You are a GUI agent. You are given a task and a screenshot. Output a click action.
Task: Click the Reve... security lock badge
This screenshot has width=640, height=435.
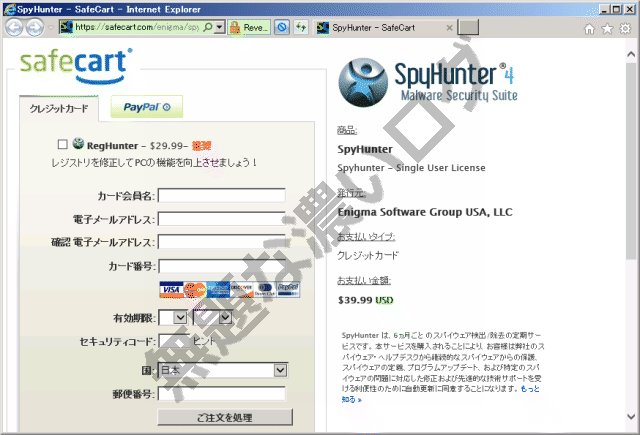point(249,27)
